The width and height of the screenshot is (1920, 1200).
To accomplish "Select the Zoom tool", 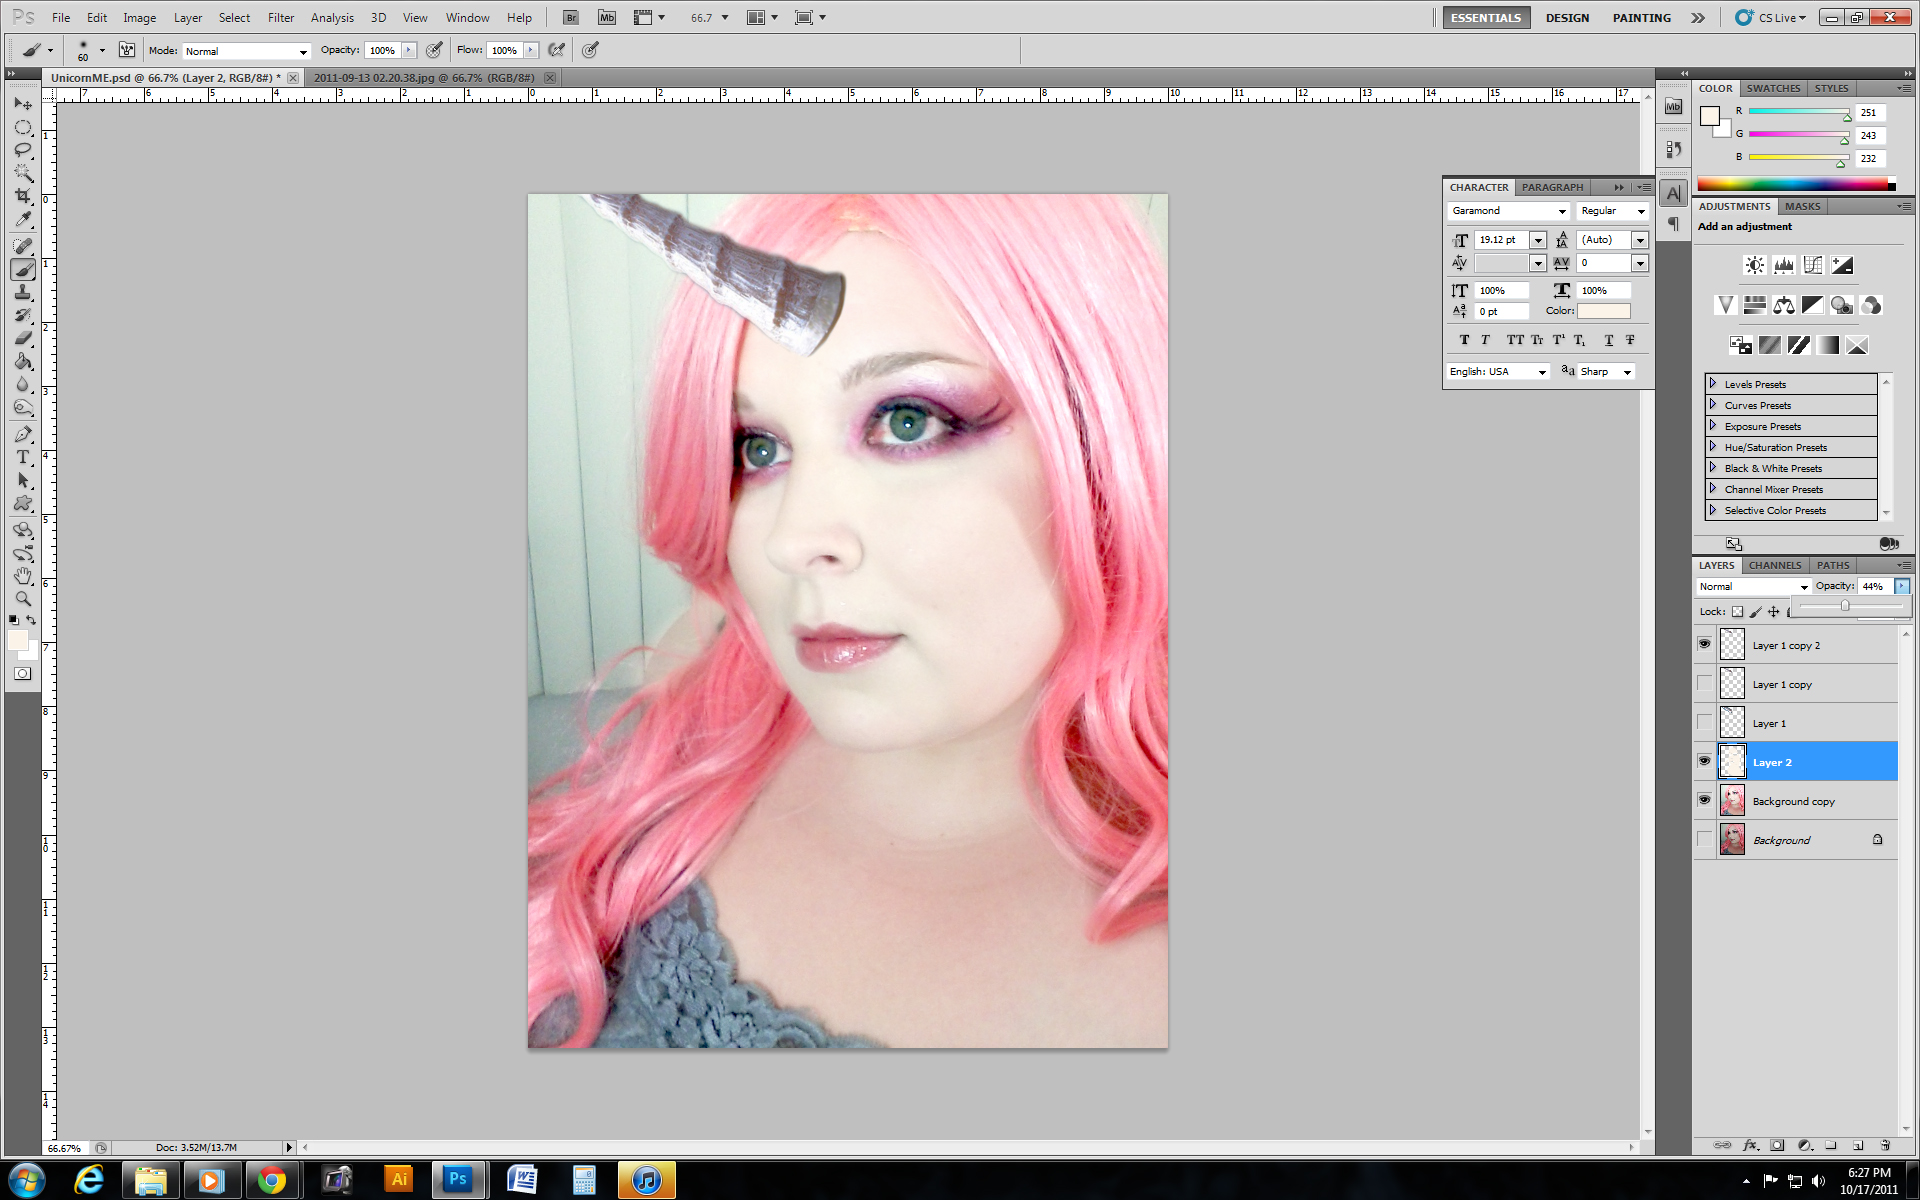I will tap(23, 599).
